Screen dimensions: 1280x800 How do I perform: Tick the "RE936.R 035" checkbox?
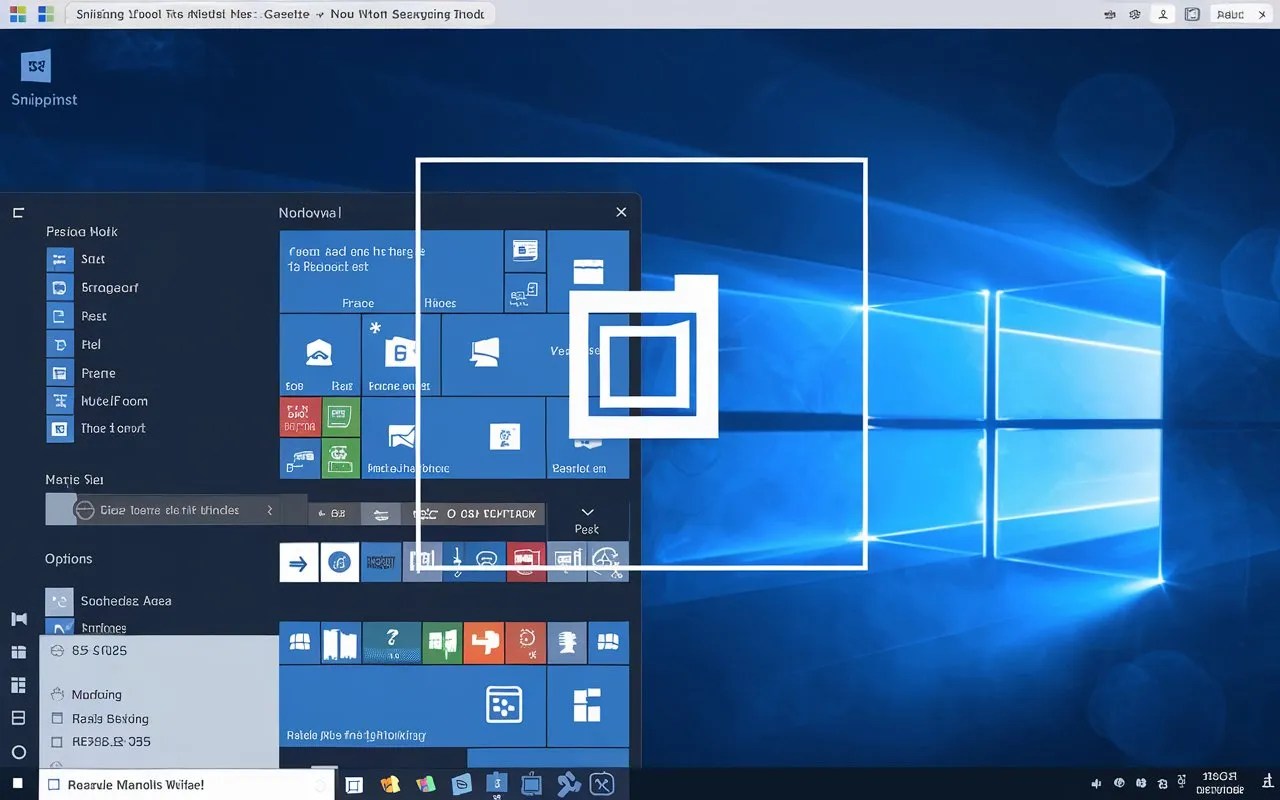56,742
